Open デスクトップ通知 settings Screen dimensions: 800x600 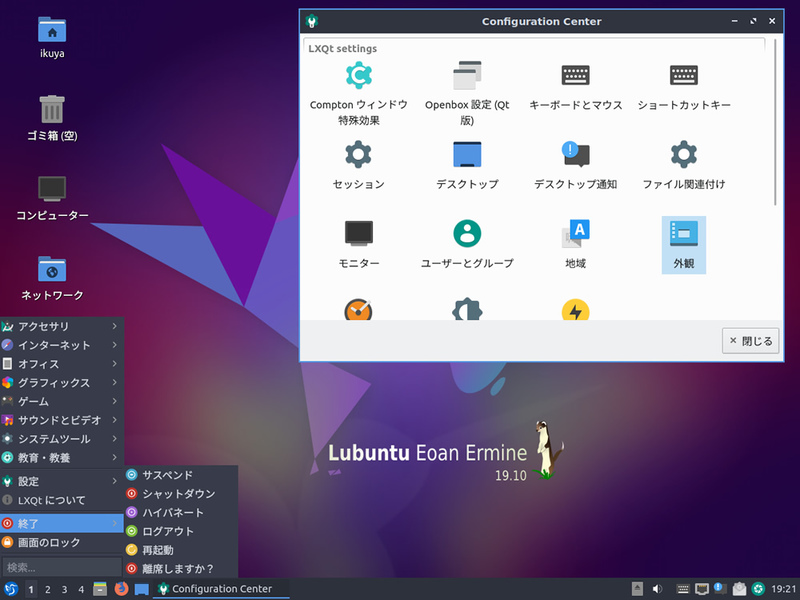coord(575,154)
